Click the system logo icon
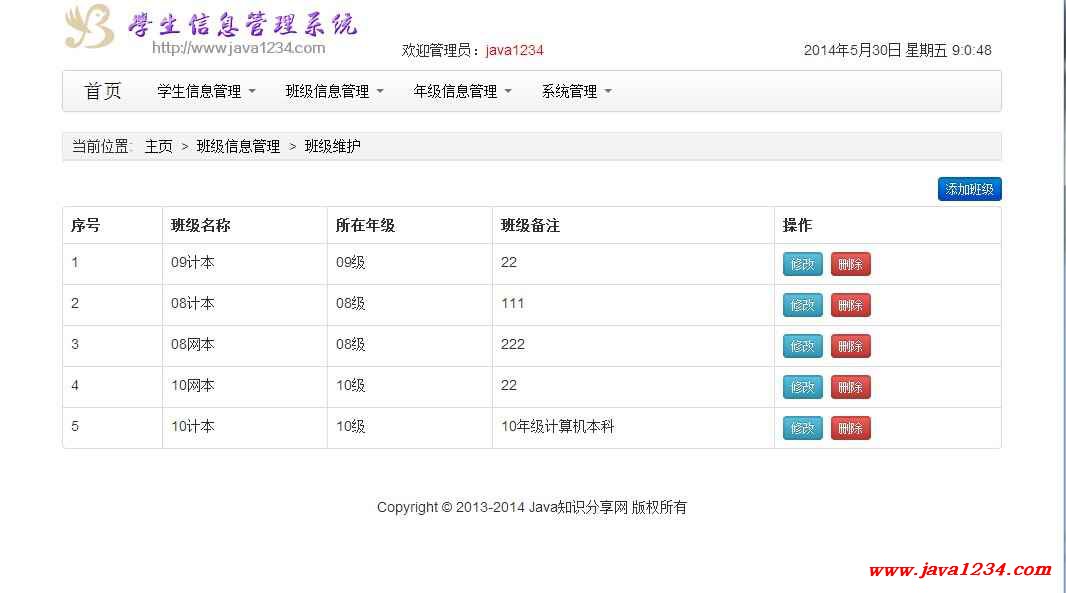Image resolution: width=1066 pixels, height=593 pixels. tap(89, 27)
